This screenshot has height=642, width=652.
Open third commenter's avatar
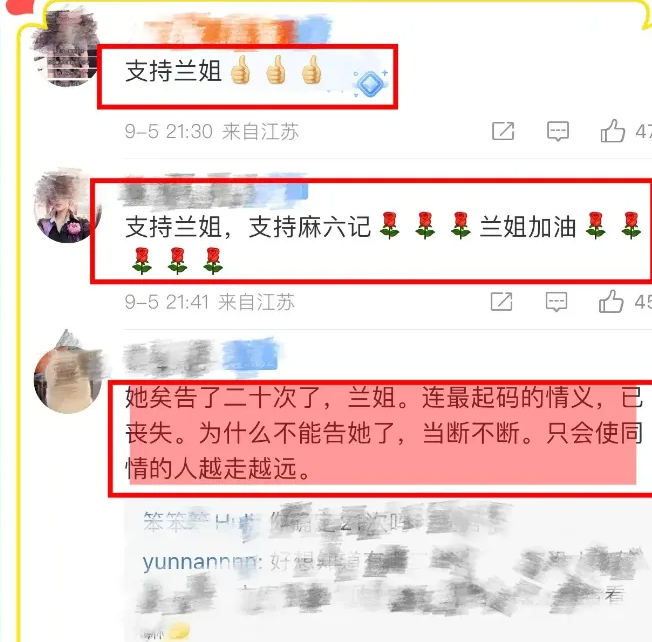click(68, 375)
